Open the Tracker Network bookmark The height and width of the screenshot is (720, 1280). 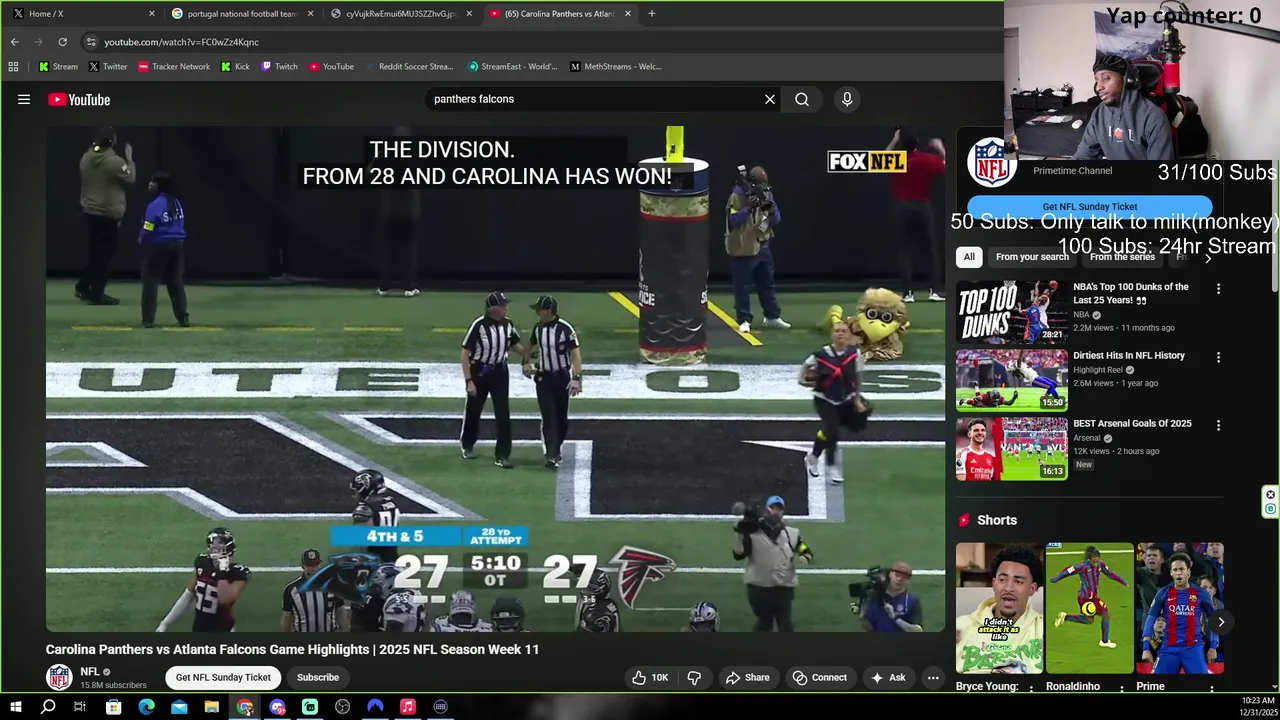click(x=174, y=66)
